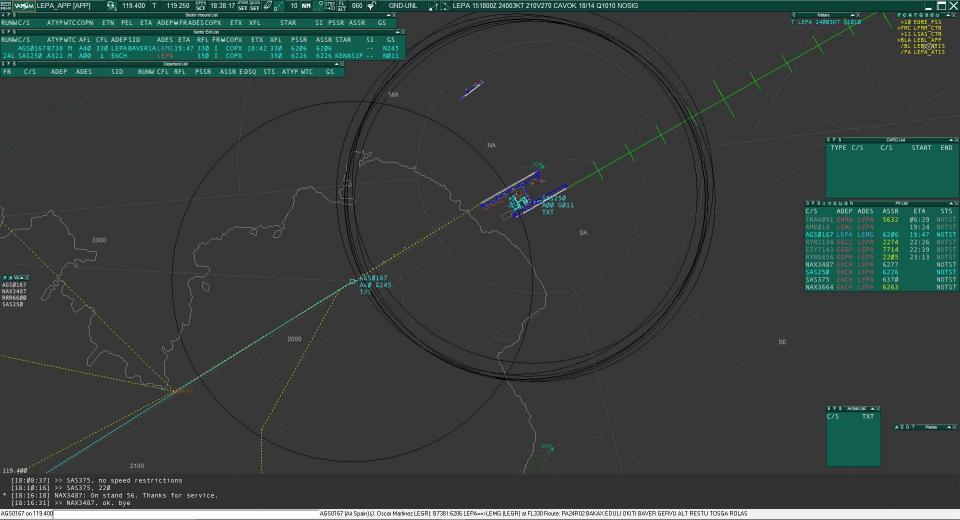Collapse the CARD List panel
Image resolution: width=960 pixels, height=520 pixels.
point(950,140)
